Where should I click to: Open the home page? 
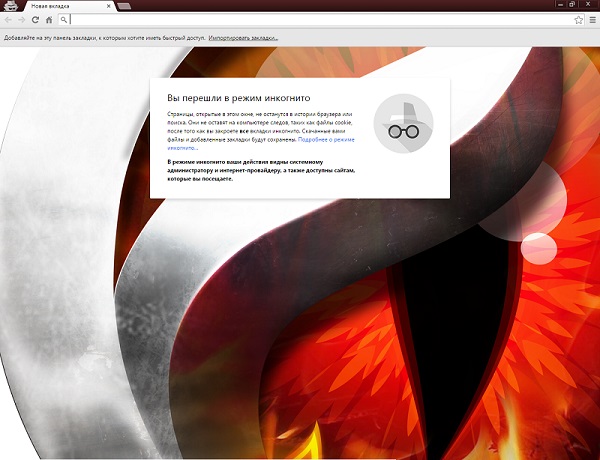pos(49,20)
